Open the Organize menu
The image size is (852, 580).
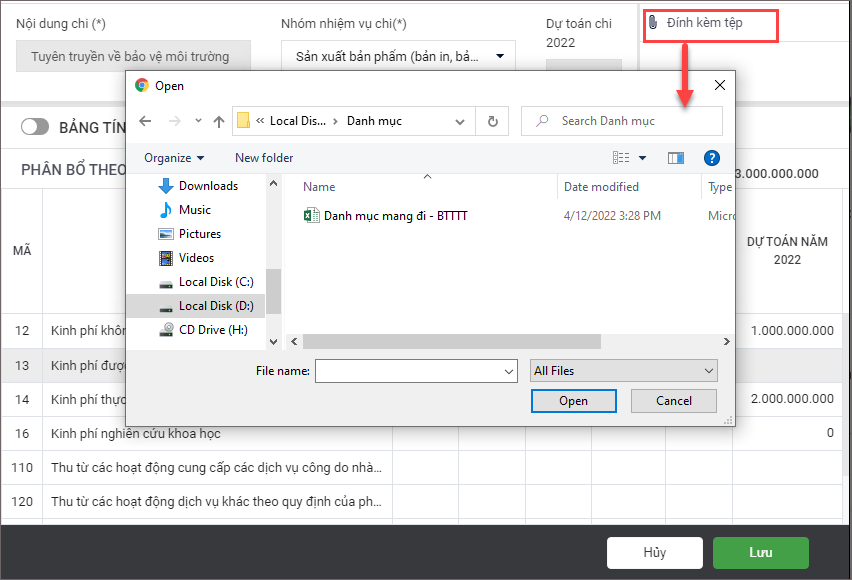point(174,158)
